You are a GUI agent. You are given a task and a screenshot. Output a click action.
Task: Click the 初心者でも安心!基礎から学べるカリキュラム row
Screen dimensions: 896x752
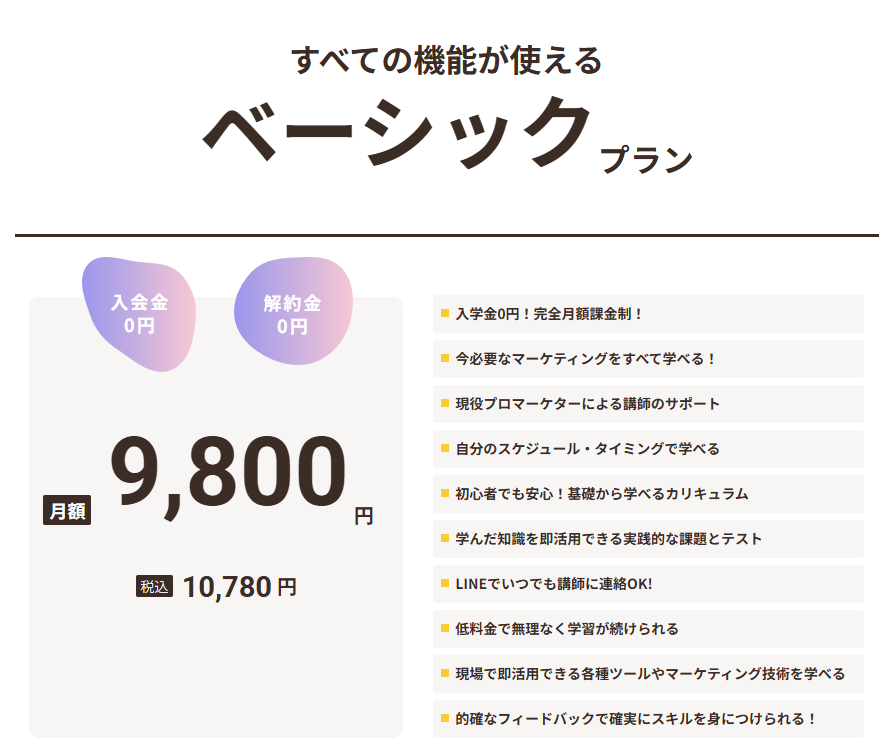pyautogui.click(x=648, y=494)
